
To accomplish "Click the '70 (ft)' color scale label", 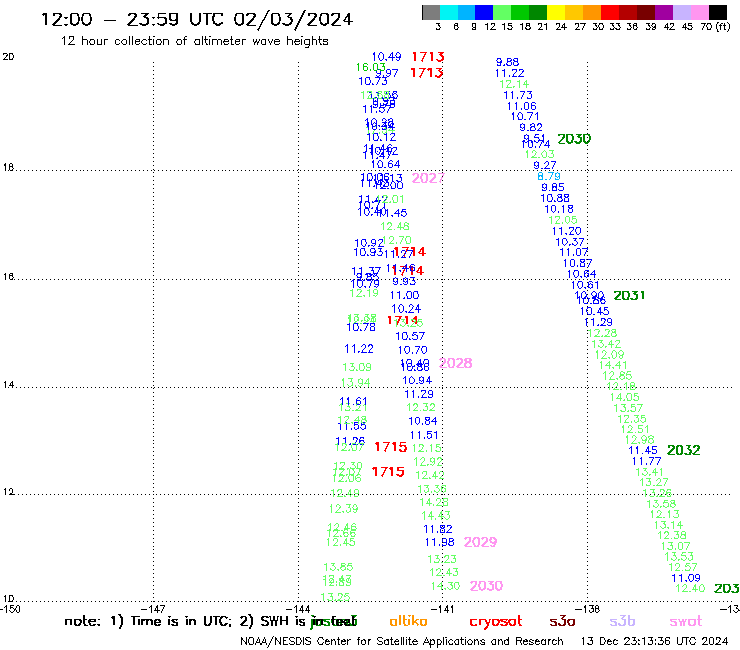I will [715, 27].
